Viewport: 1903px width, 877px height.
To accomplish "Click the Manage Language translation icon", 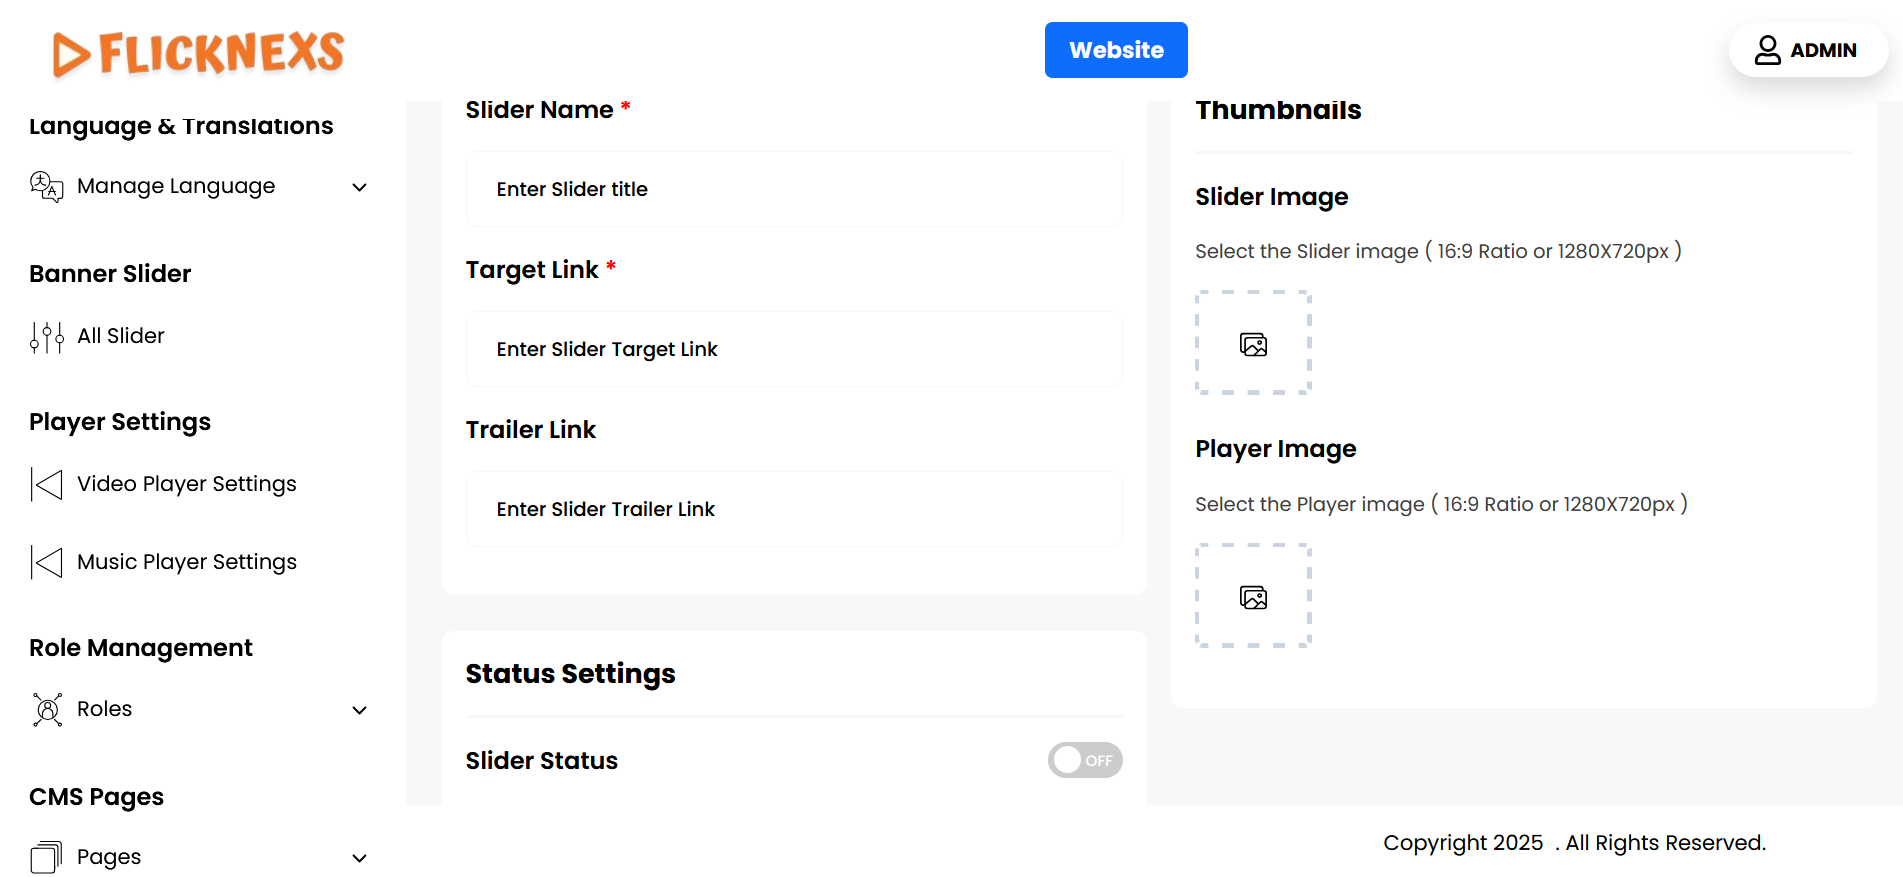I will pyautogui.click(x=46, y=187).
